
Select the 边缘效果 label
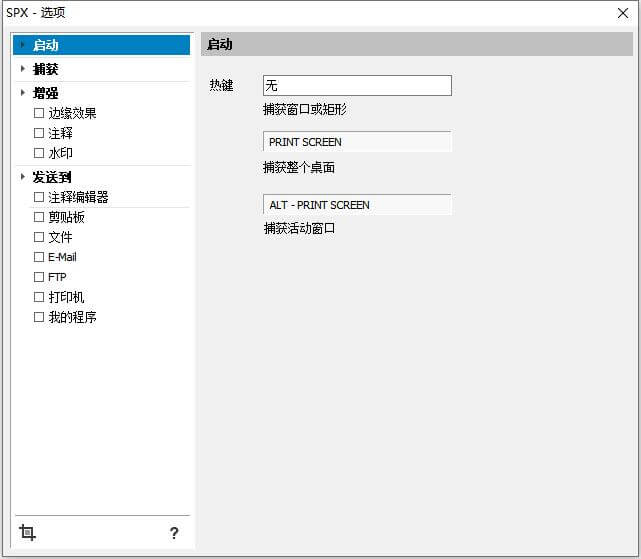pyautogui.click(x=72, y=113)
